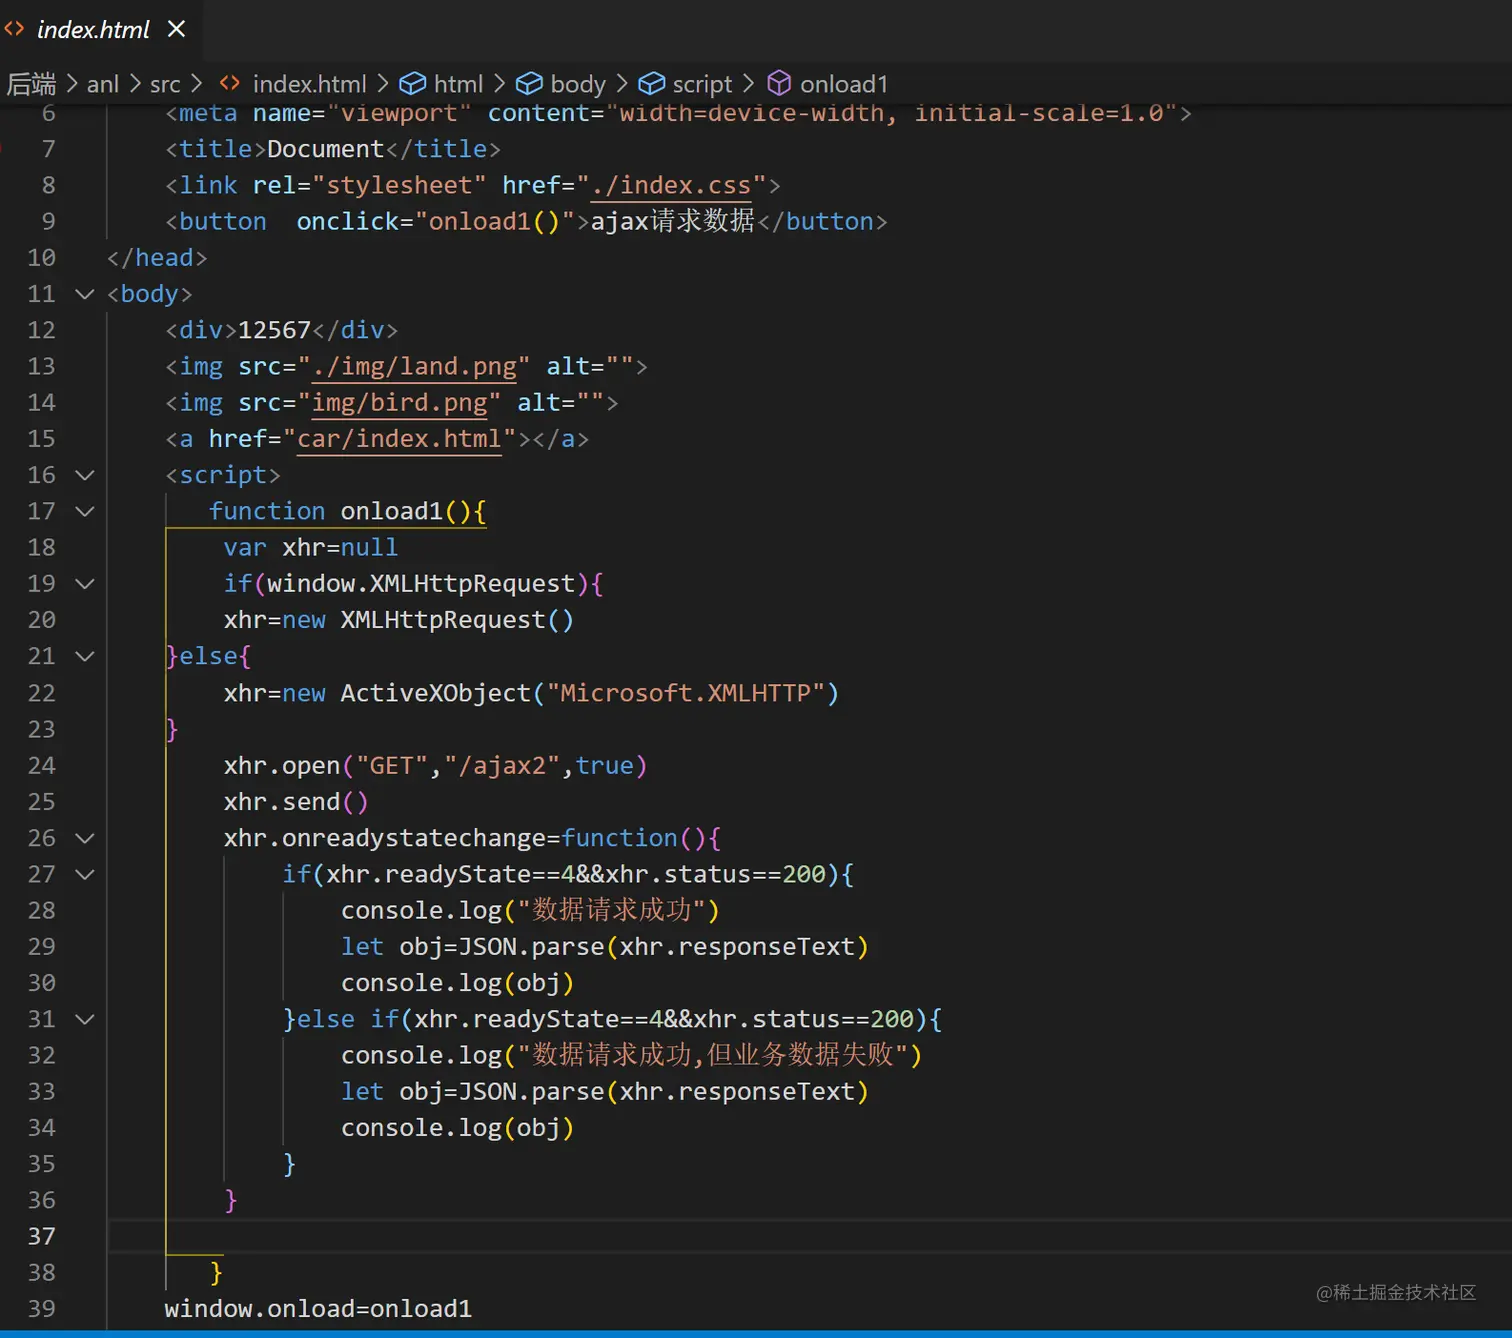The height and width of the screenshot is (1338, 1512).
Task: Fold onreadystatechange function at line 26
Action: [x=85, y=838]
